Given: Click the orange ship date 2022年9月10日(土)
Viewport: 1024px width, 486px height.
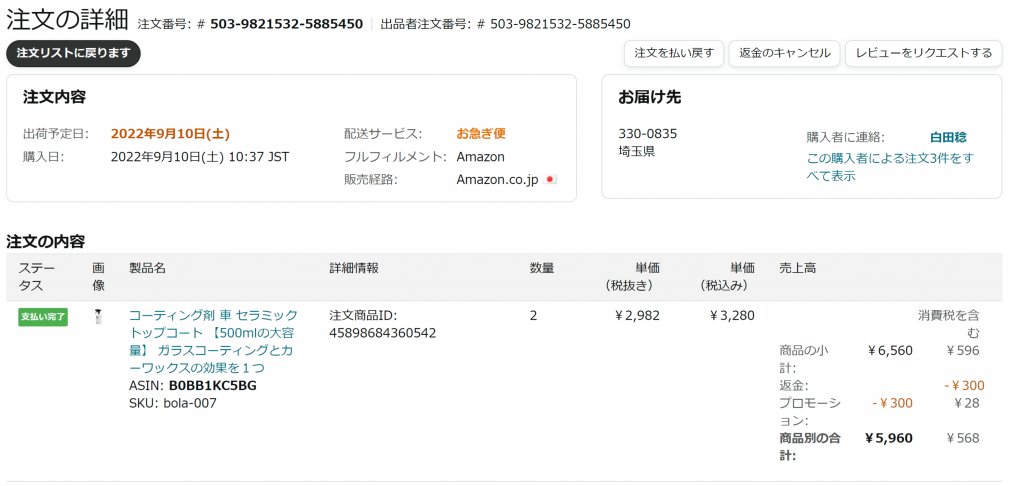Looking at the screenshot, I should click(x=170, y=134).
